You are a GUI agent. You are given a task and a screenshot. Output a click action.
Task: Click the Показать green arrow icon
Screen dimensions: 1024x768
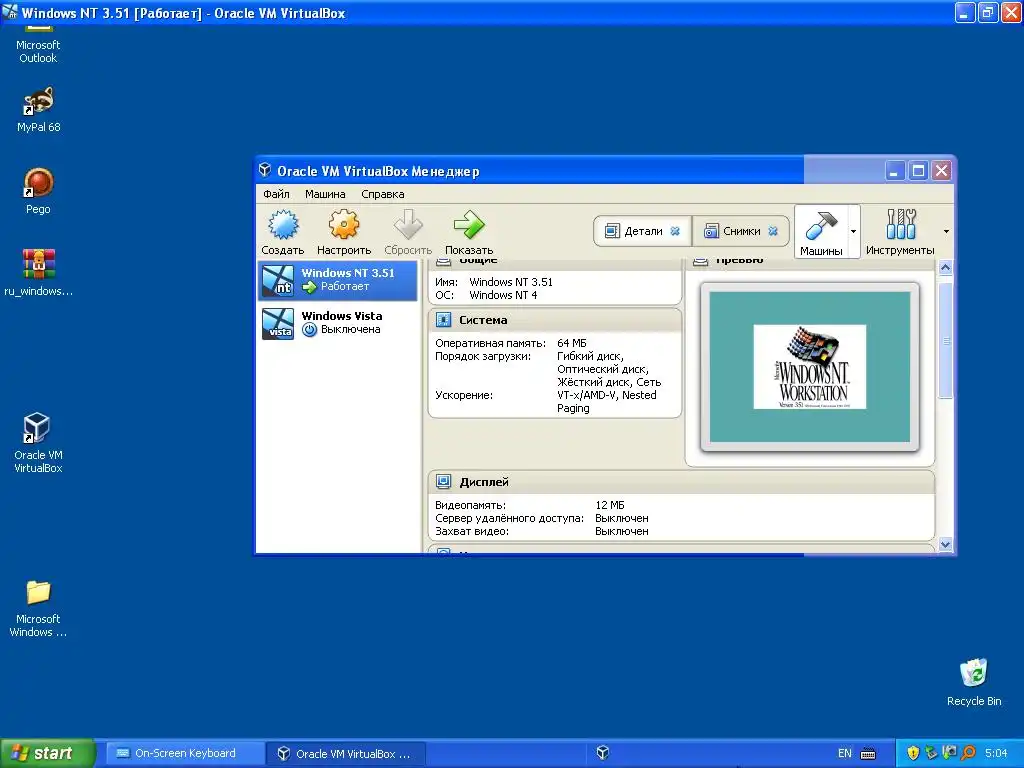click(x=469, y=225)
